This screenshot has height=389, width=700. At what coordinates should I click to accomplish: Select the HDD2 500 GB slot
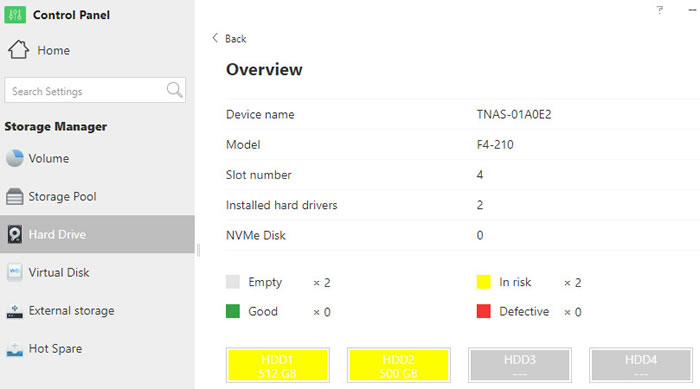(399, 365)
